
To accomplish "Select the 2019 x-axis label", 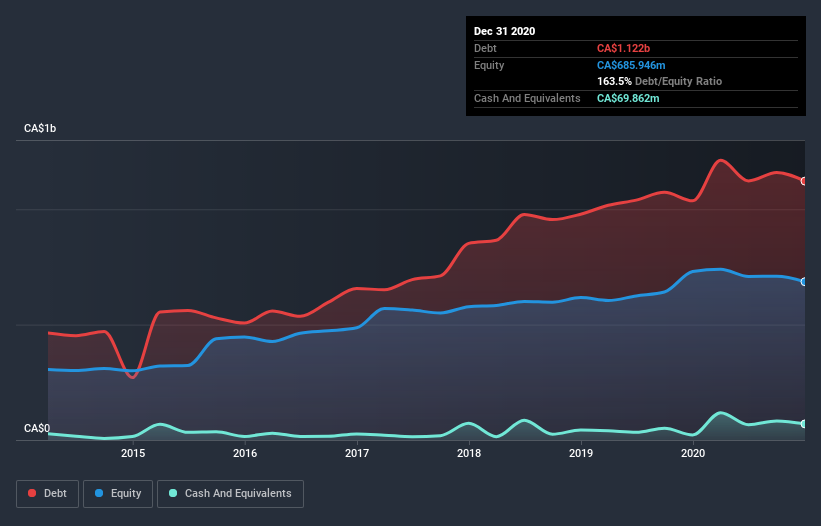I will point(581,453).
